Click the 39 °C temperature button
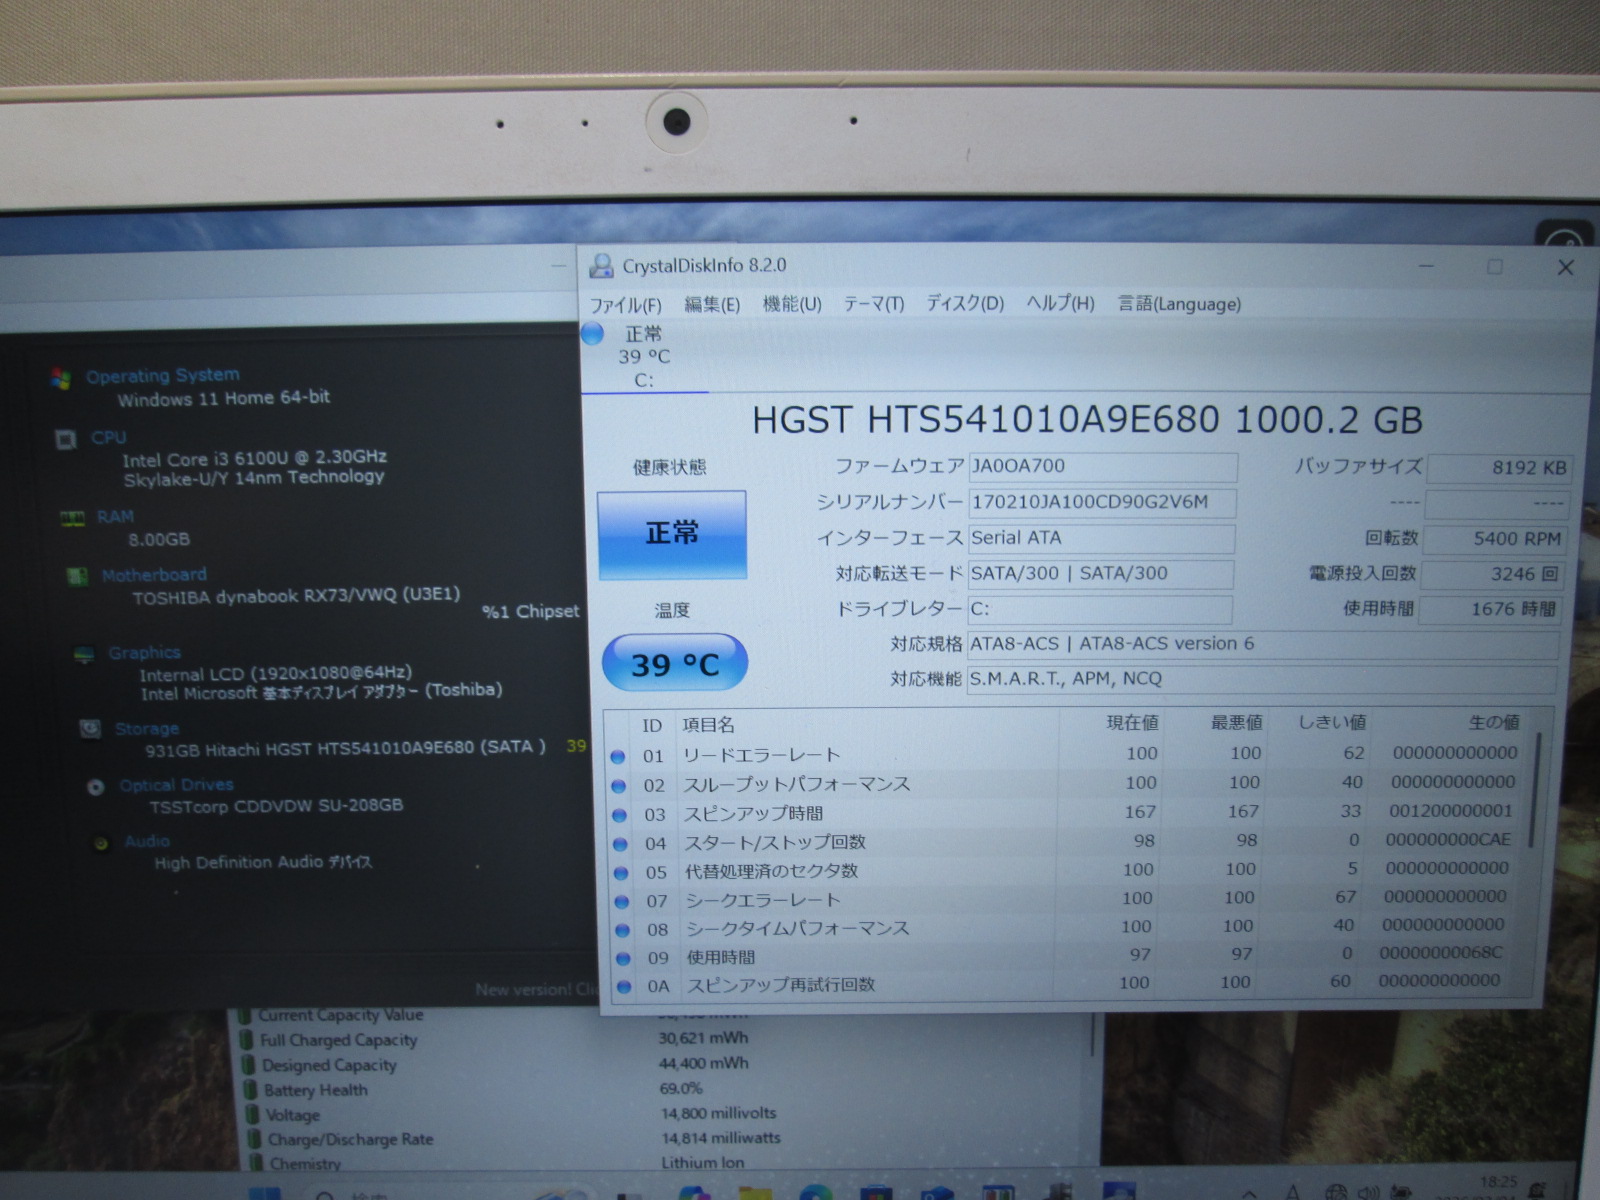This screenshot has width=1600, height=1200. point(674,664)
